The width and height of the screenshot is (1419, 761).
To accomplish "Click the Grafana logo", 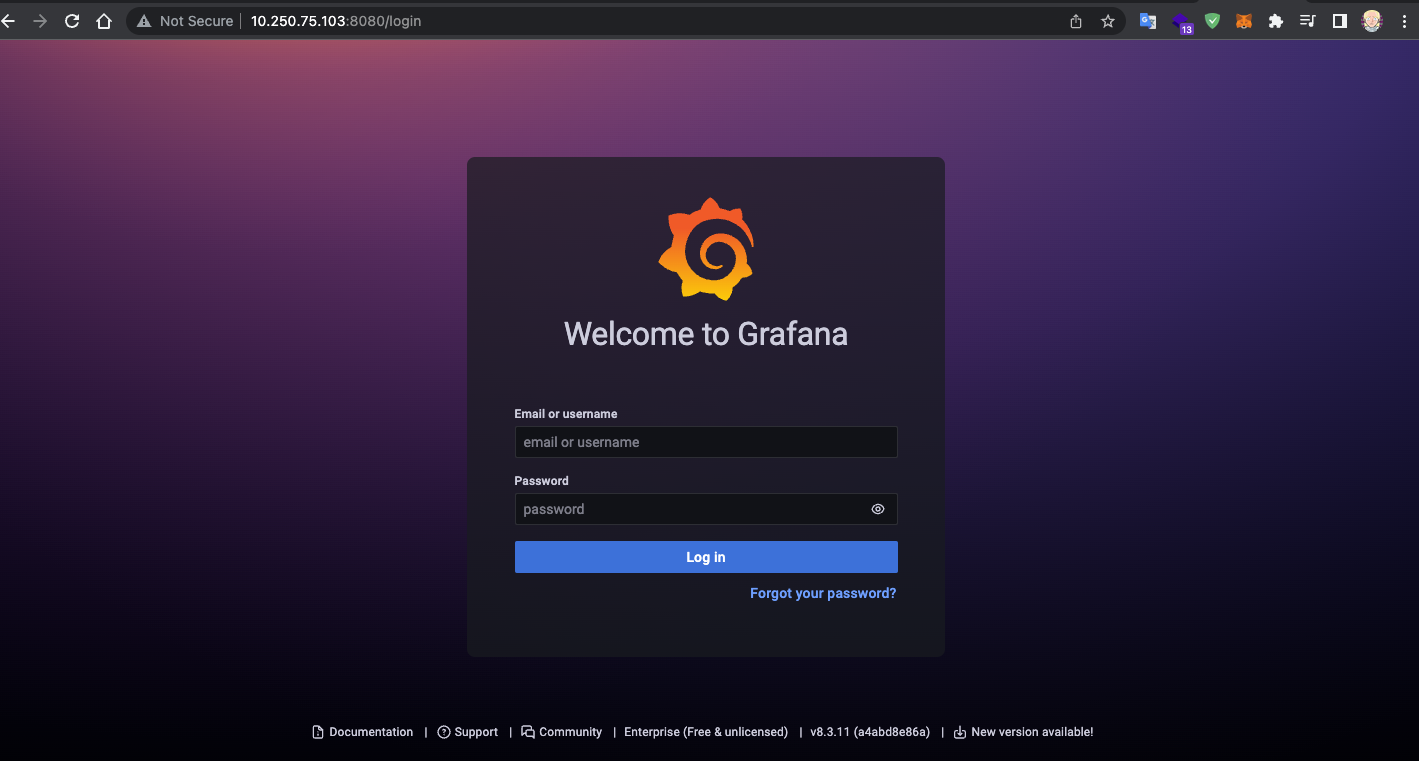I will 706,249.
